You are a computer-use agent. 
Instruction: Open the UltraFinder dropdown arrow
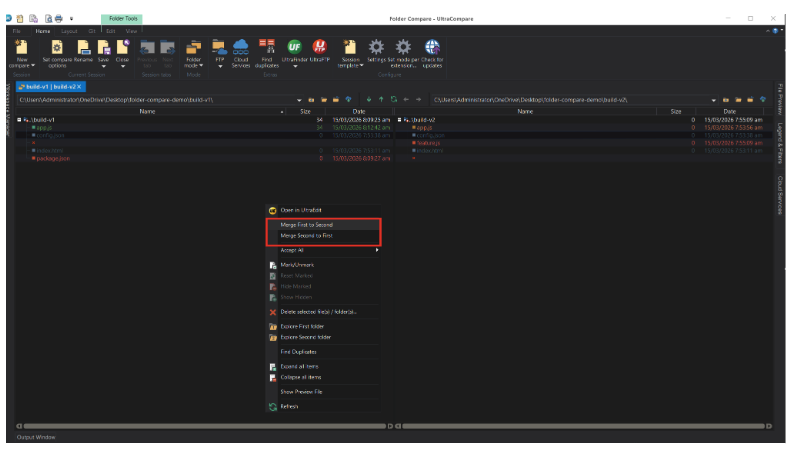click(x=295, y=66)
